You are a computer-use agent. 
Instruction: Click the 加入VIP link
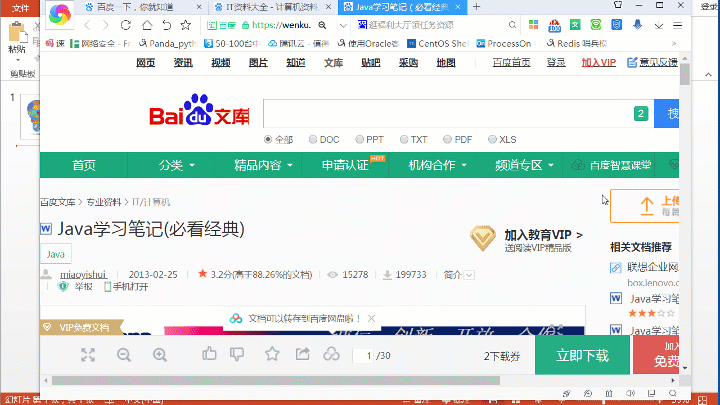(x=598, y=62)
